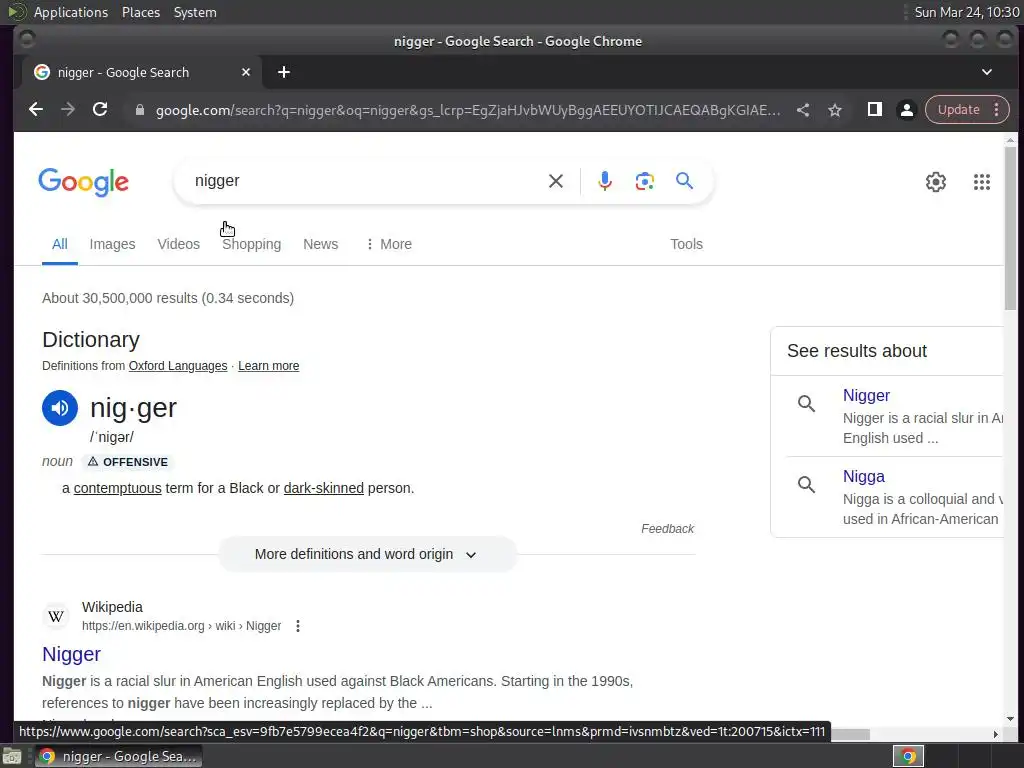Click inside the Google search input field
This screenshot has height=768, width=1024.
point(366,181)
